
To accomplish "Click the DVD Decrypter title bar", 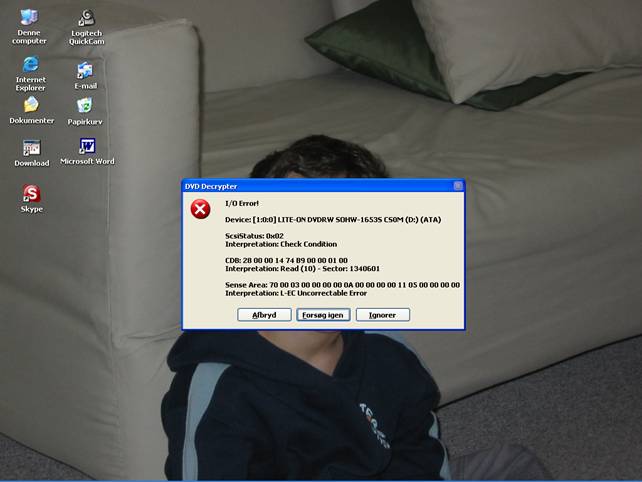I will (318, 186).
